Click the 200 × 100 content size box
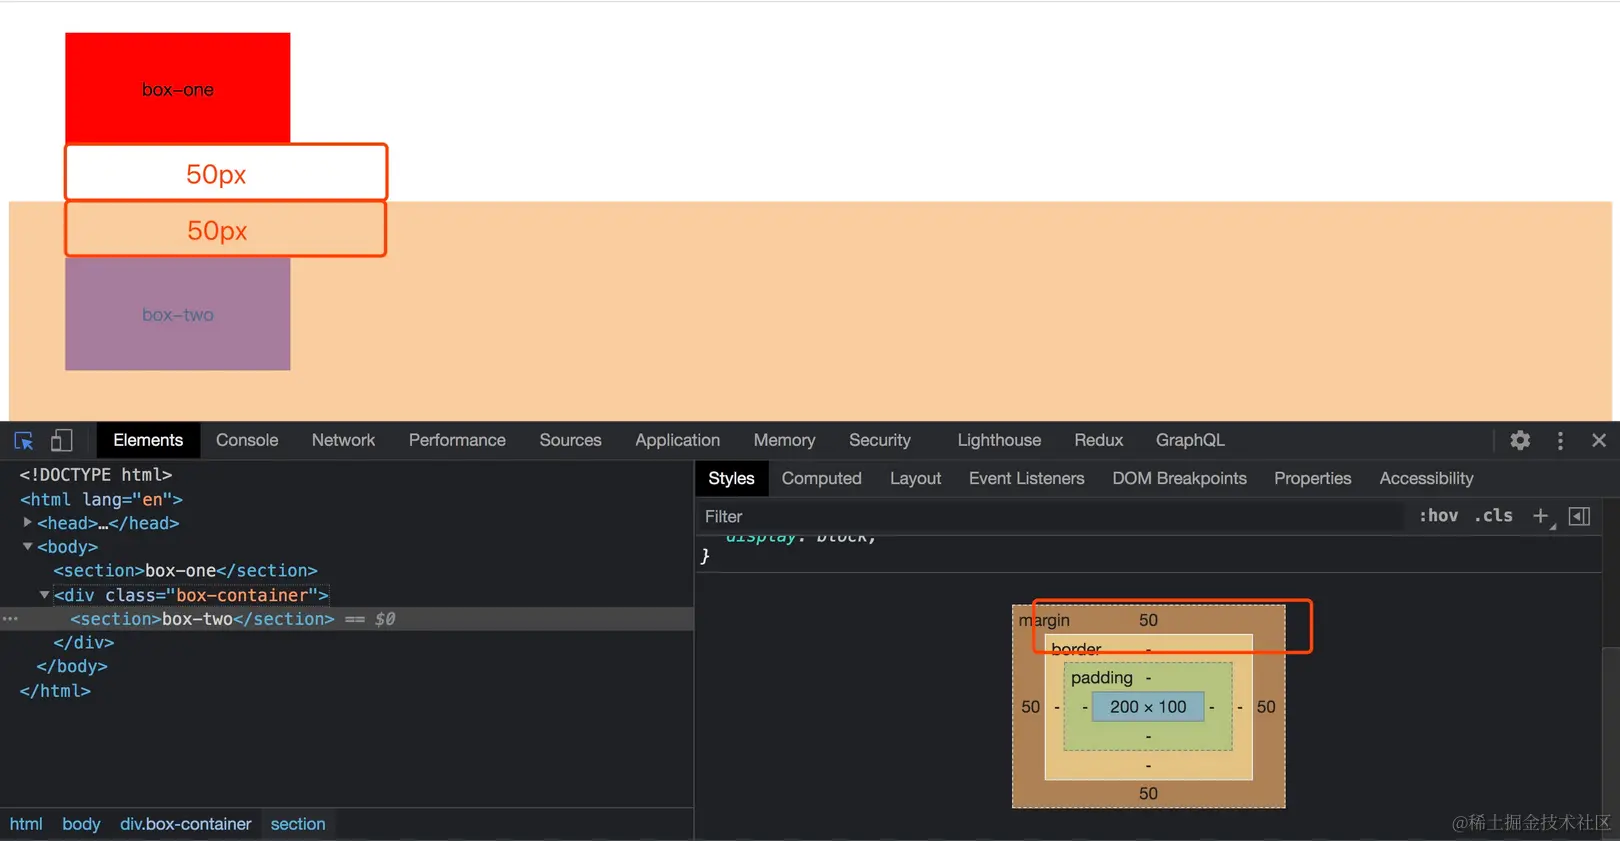This screenshot has height=841, width=1620. pos(1148,707)
